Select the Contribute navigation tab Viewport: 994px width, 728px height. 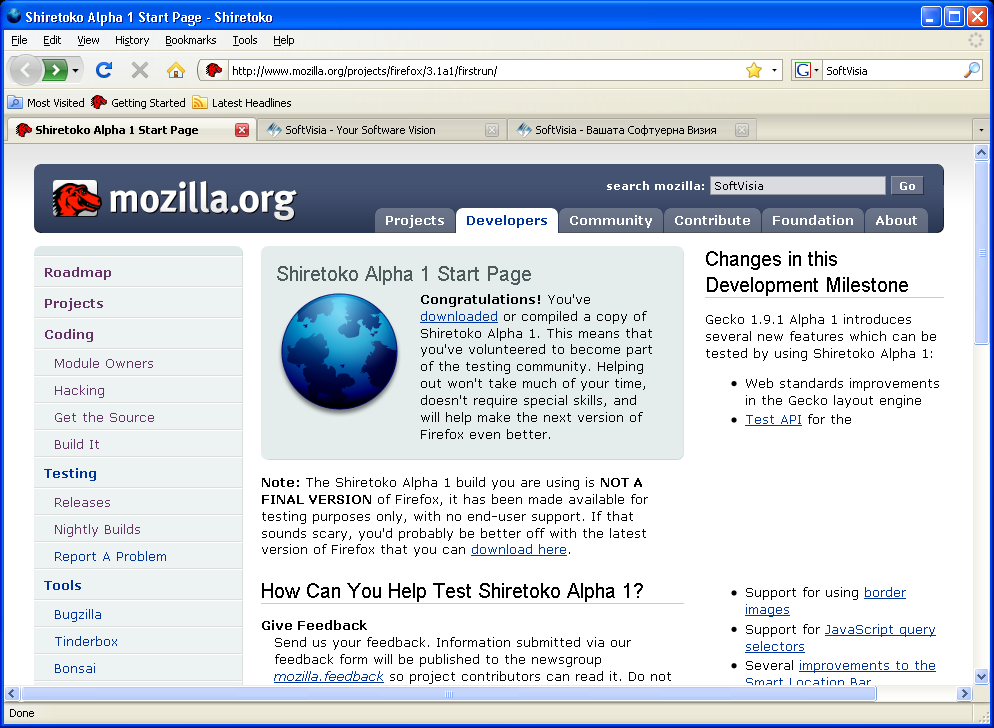(712, 221)
